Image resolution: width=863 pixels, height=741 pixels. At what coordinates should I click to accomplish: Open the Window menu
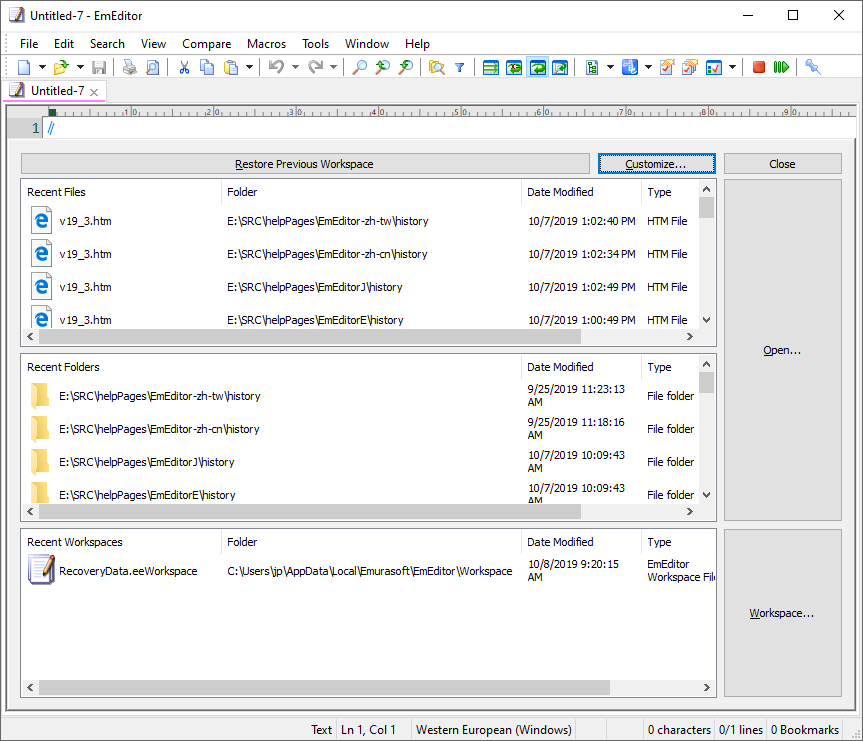(367, 43)
